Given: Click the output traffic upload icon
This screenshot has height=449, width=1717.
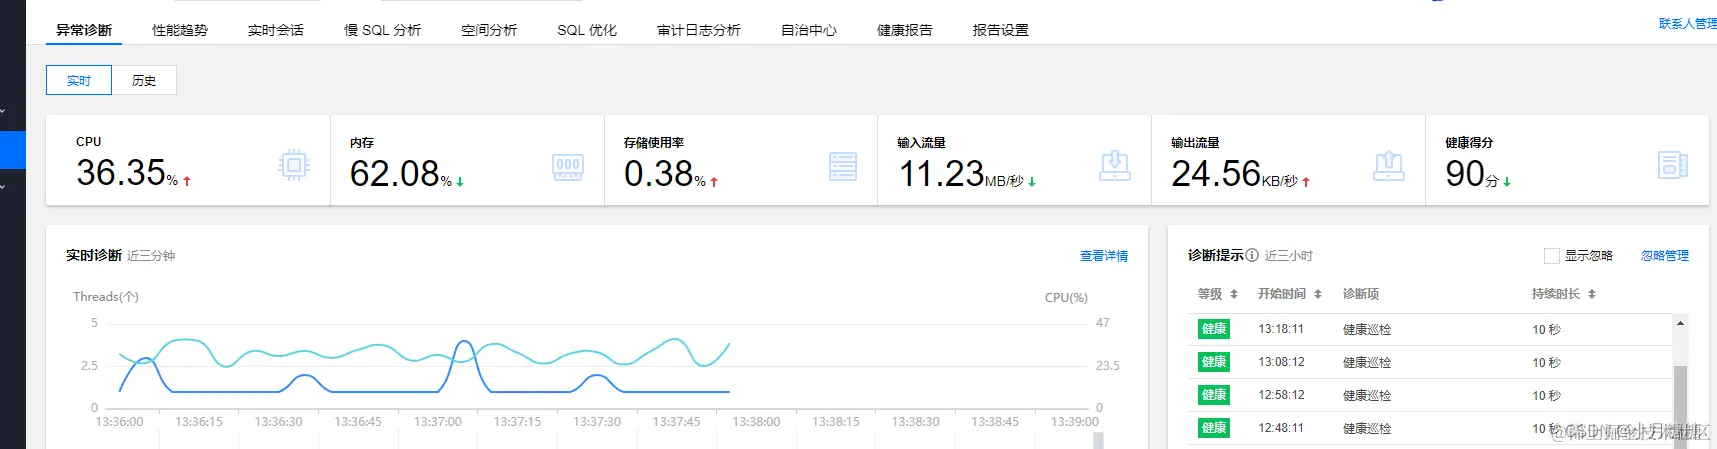Looking at the screenshot, I should [x=1388, y=166].
